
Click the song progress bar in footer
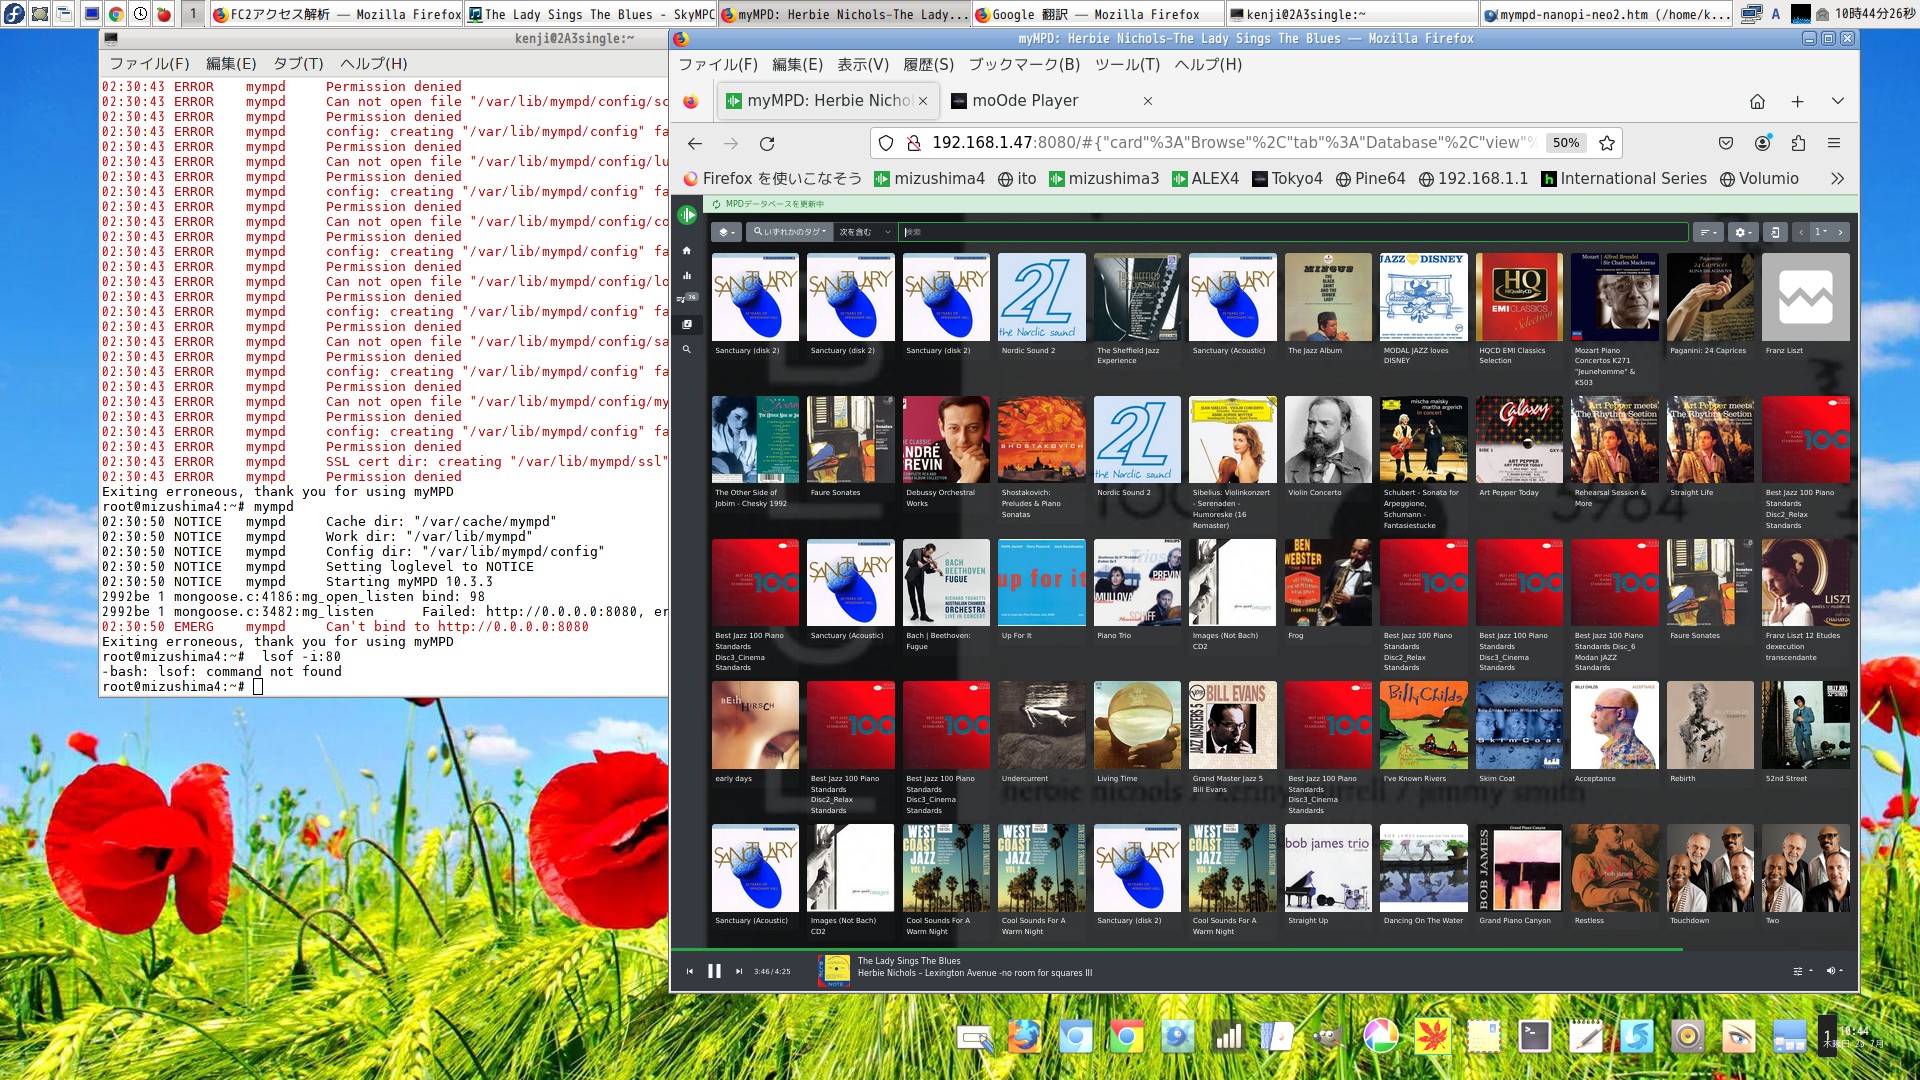pyautogui.click(x=1200, y=948)
